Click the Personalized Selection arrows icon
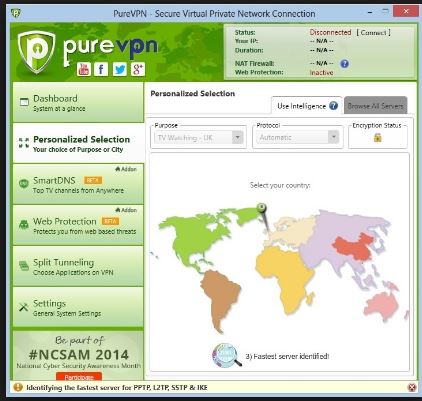 pyautogui.click(x=24, y=143)
